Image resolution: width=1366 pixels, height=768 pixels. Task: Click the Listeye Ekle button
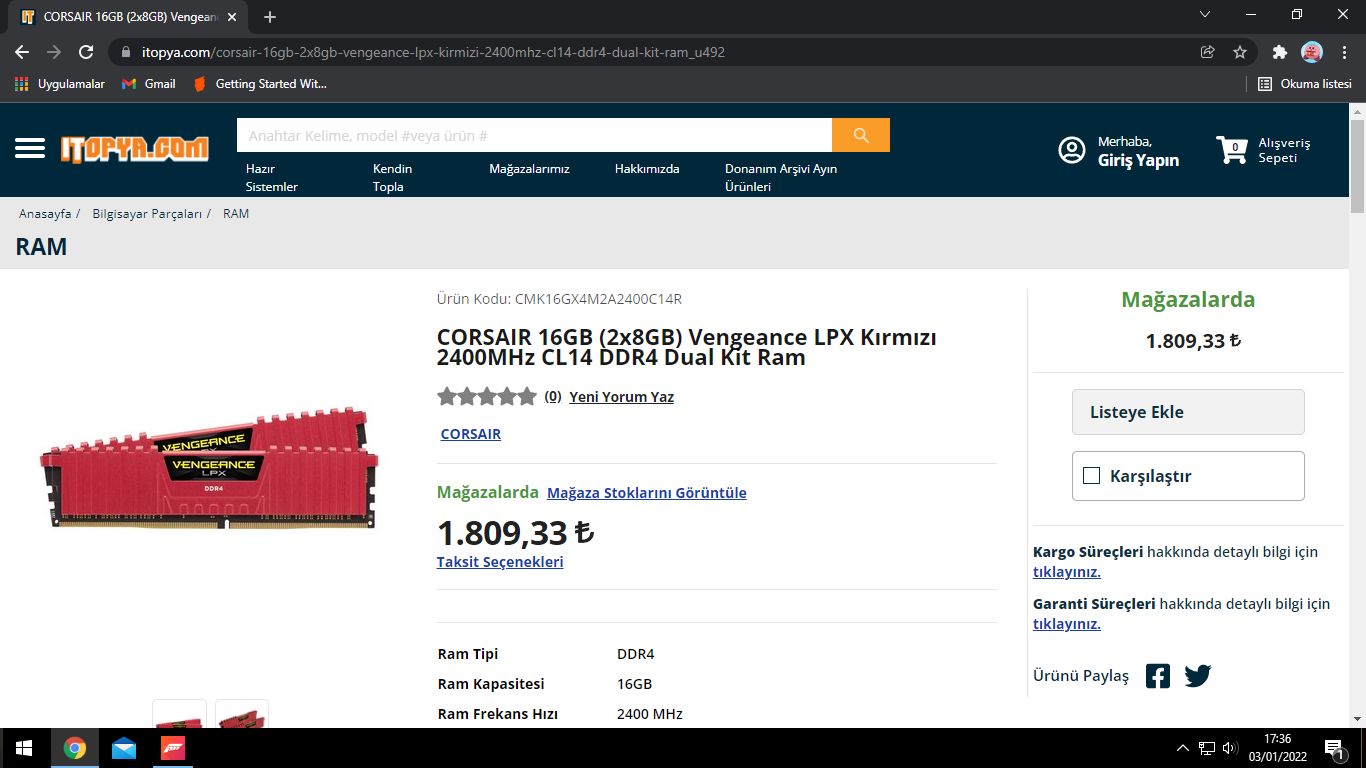point(1188,412)
